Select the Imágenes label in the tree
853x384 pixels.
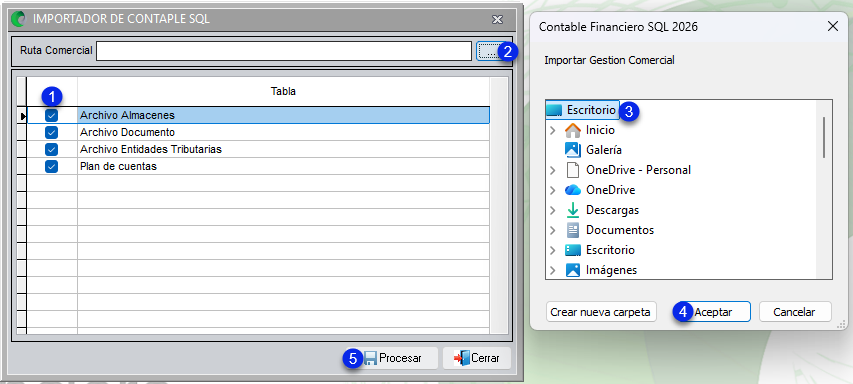point(611,270)
